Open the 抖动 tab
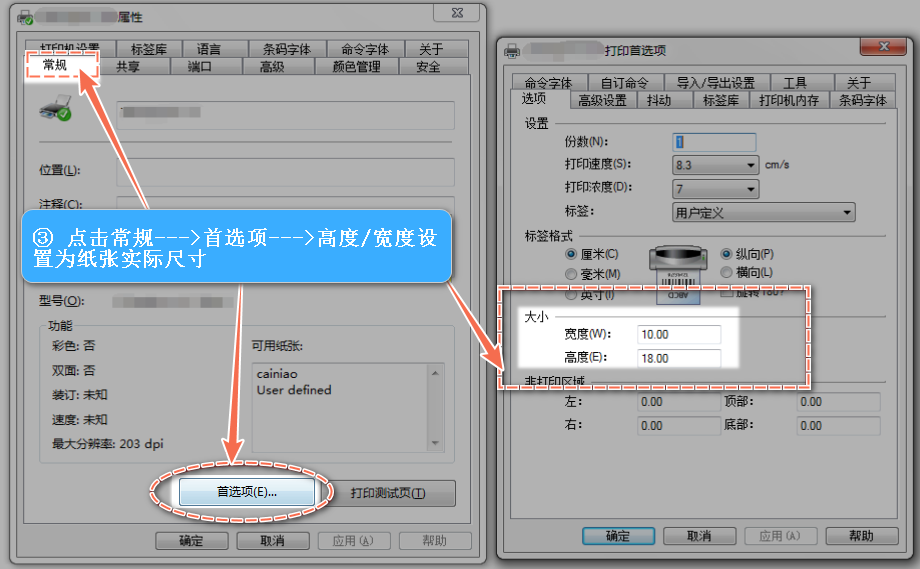This screenshot has height=569, width=920. tap(659, 100)
